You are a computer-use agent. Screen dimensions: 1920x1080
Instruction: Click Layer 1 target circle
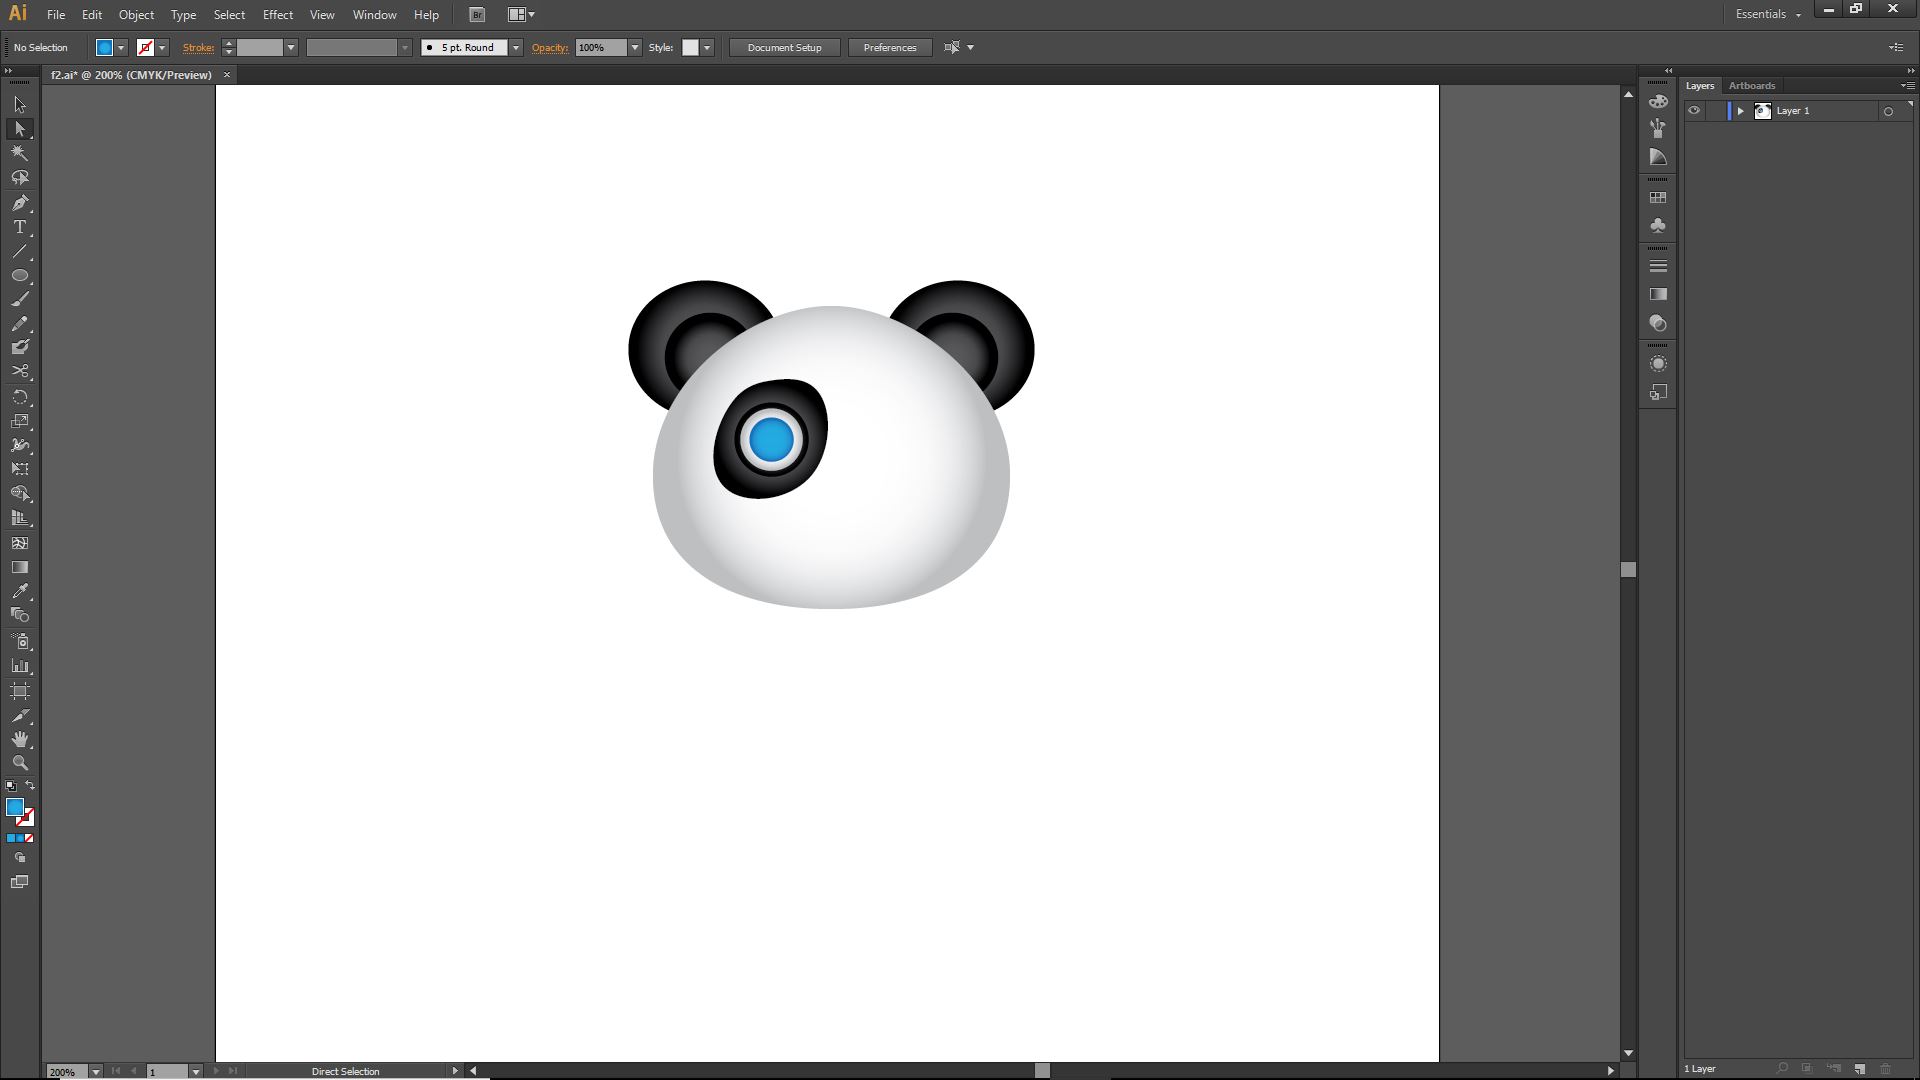pyautogui.click(x=1888, y=112)
